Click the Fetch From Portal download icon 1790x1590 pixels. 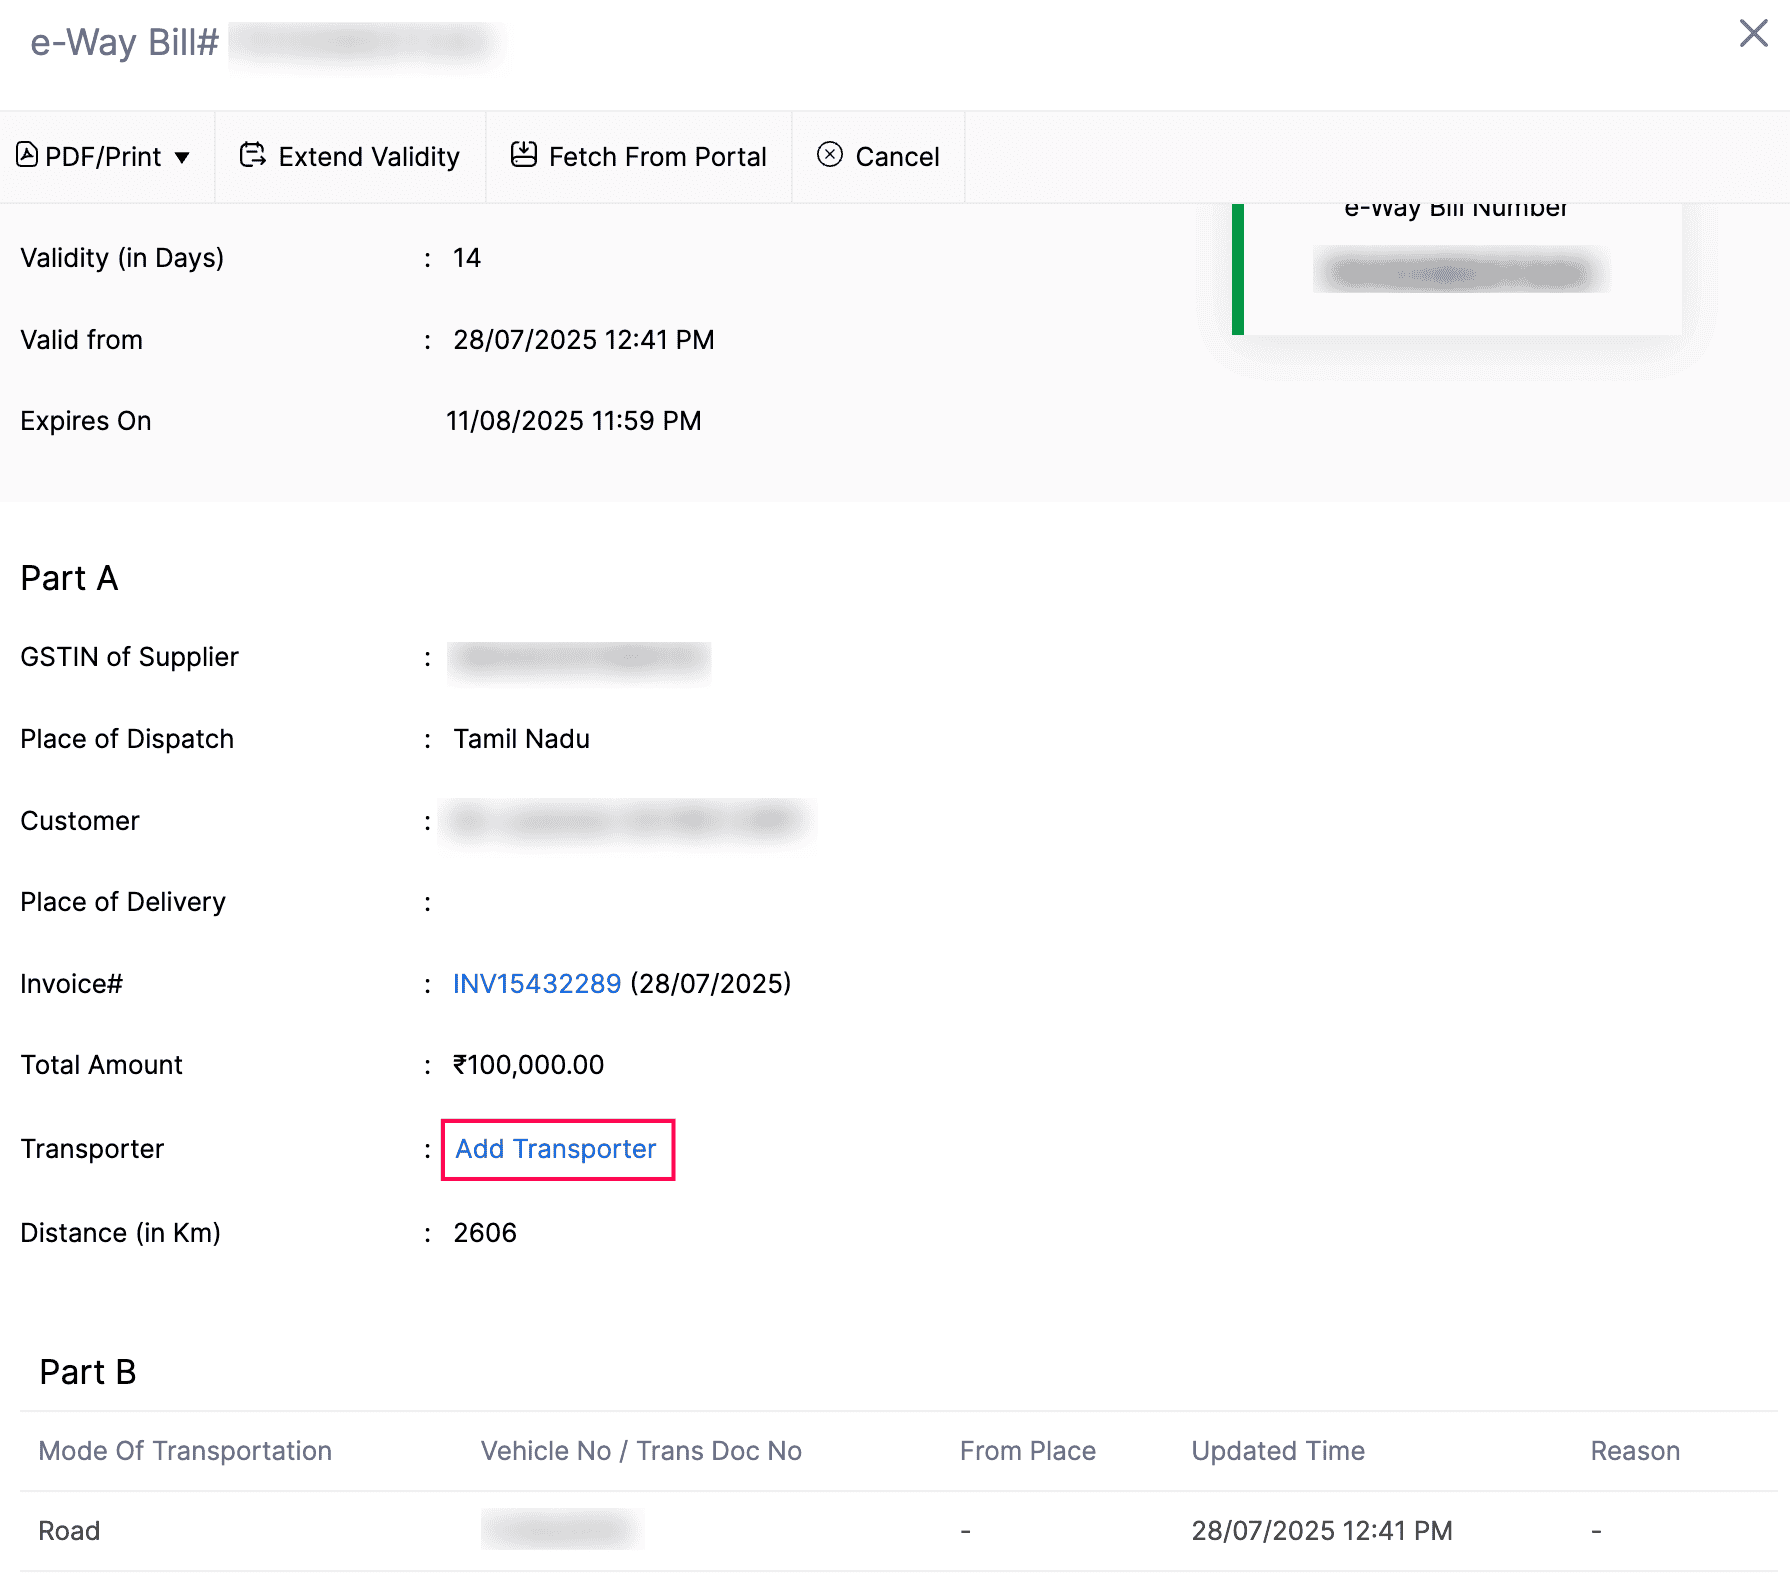[524, 155]
